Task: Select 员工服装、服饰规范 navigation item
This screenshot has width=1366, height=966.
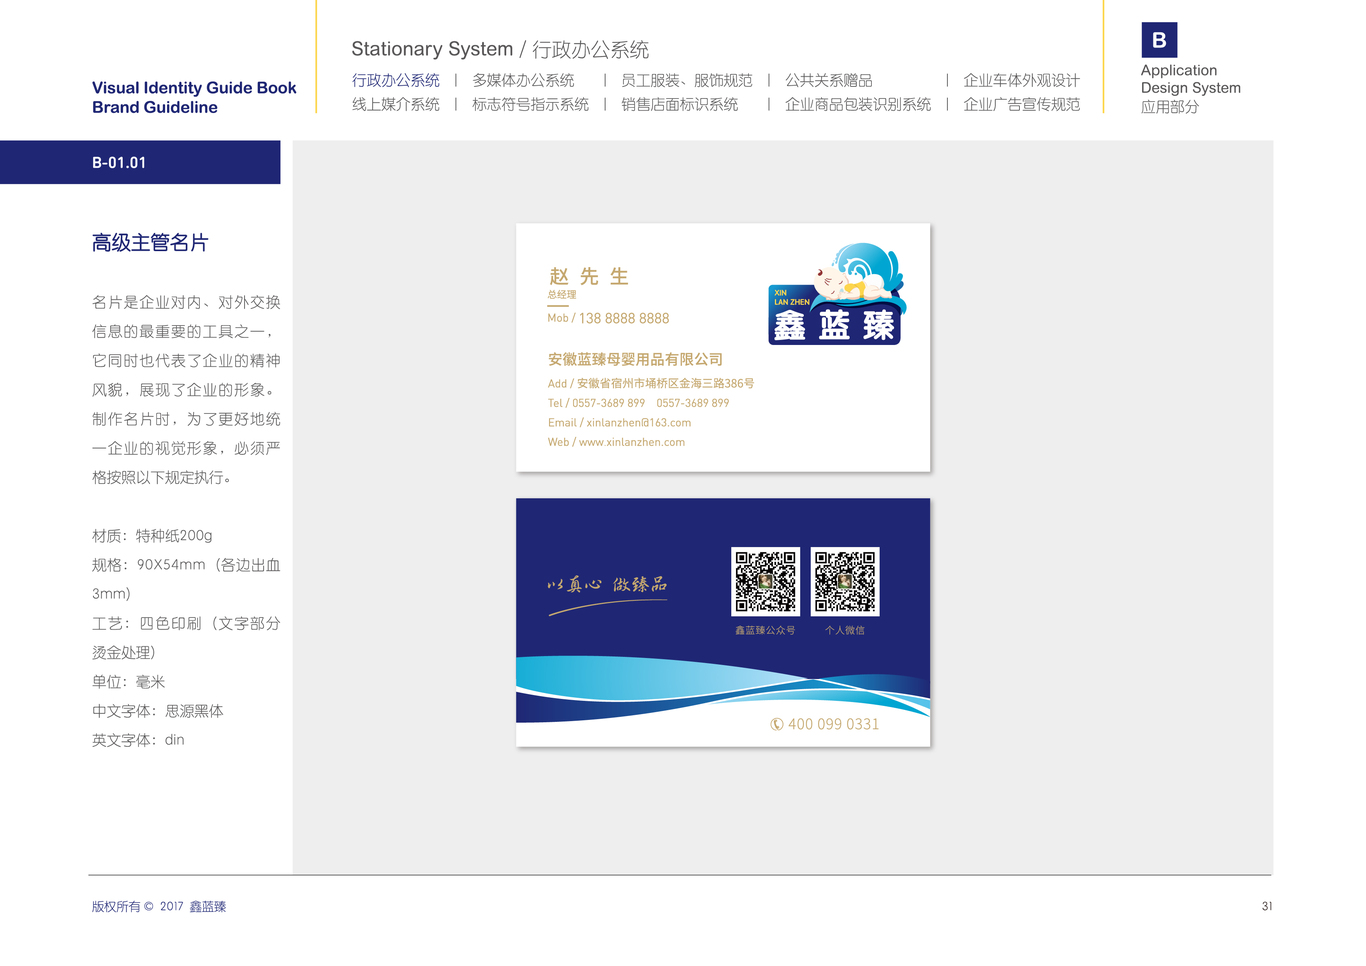Action: point(686,80)
